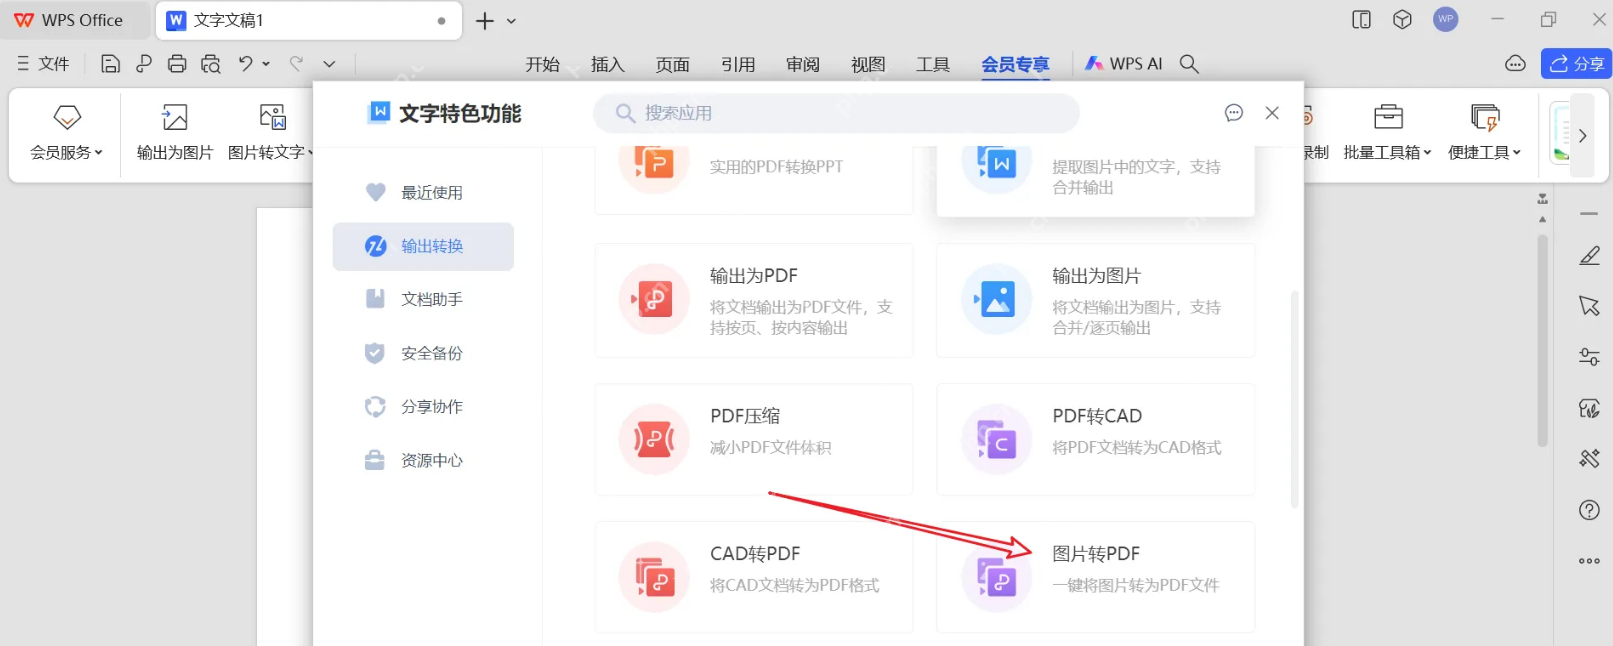
Task: Click the settings sliders icon in right sidebar
Action: point(1589,357)
